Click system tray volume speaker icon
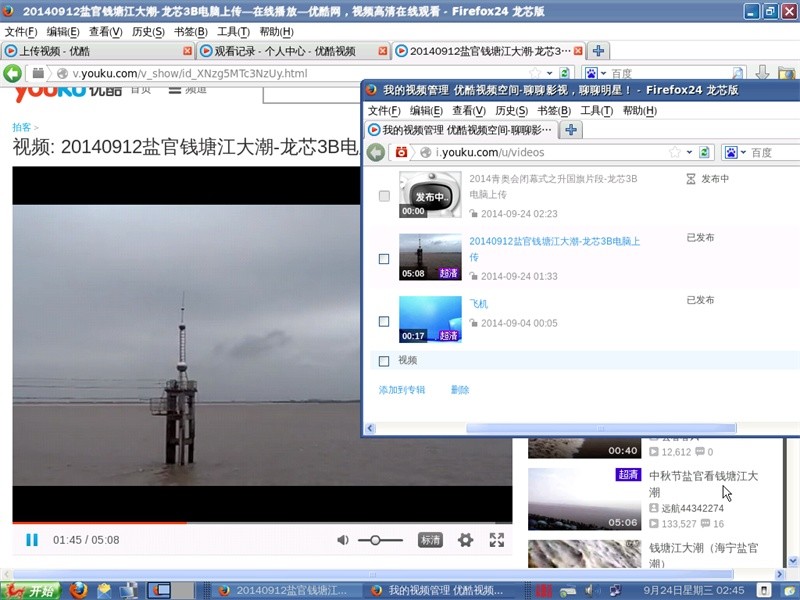 tap(589, 591)
